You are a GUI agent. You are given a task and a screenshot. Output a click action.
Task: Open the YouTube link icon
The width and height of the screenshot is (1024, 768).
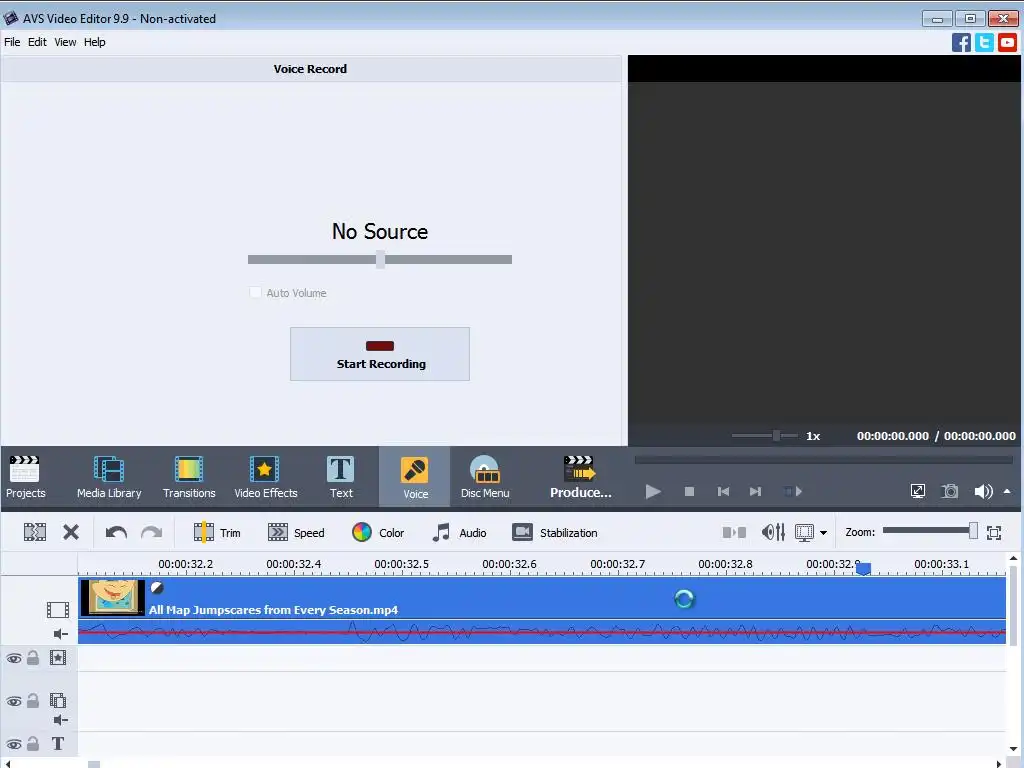tap(1007, 42)
